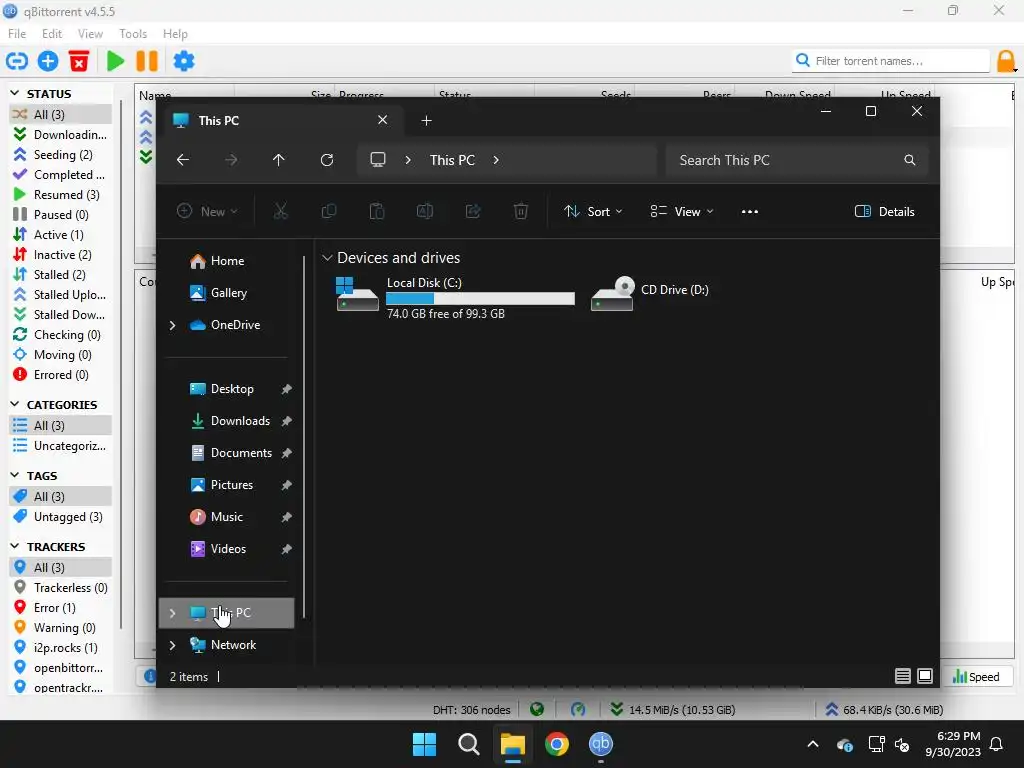Open qBittorrent File menu
Screen dimensions: 1024x768
click(x=17, y=34)
